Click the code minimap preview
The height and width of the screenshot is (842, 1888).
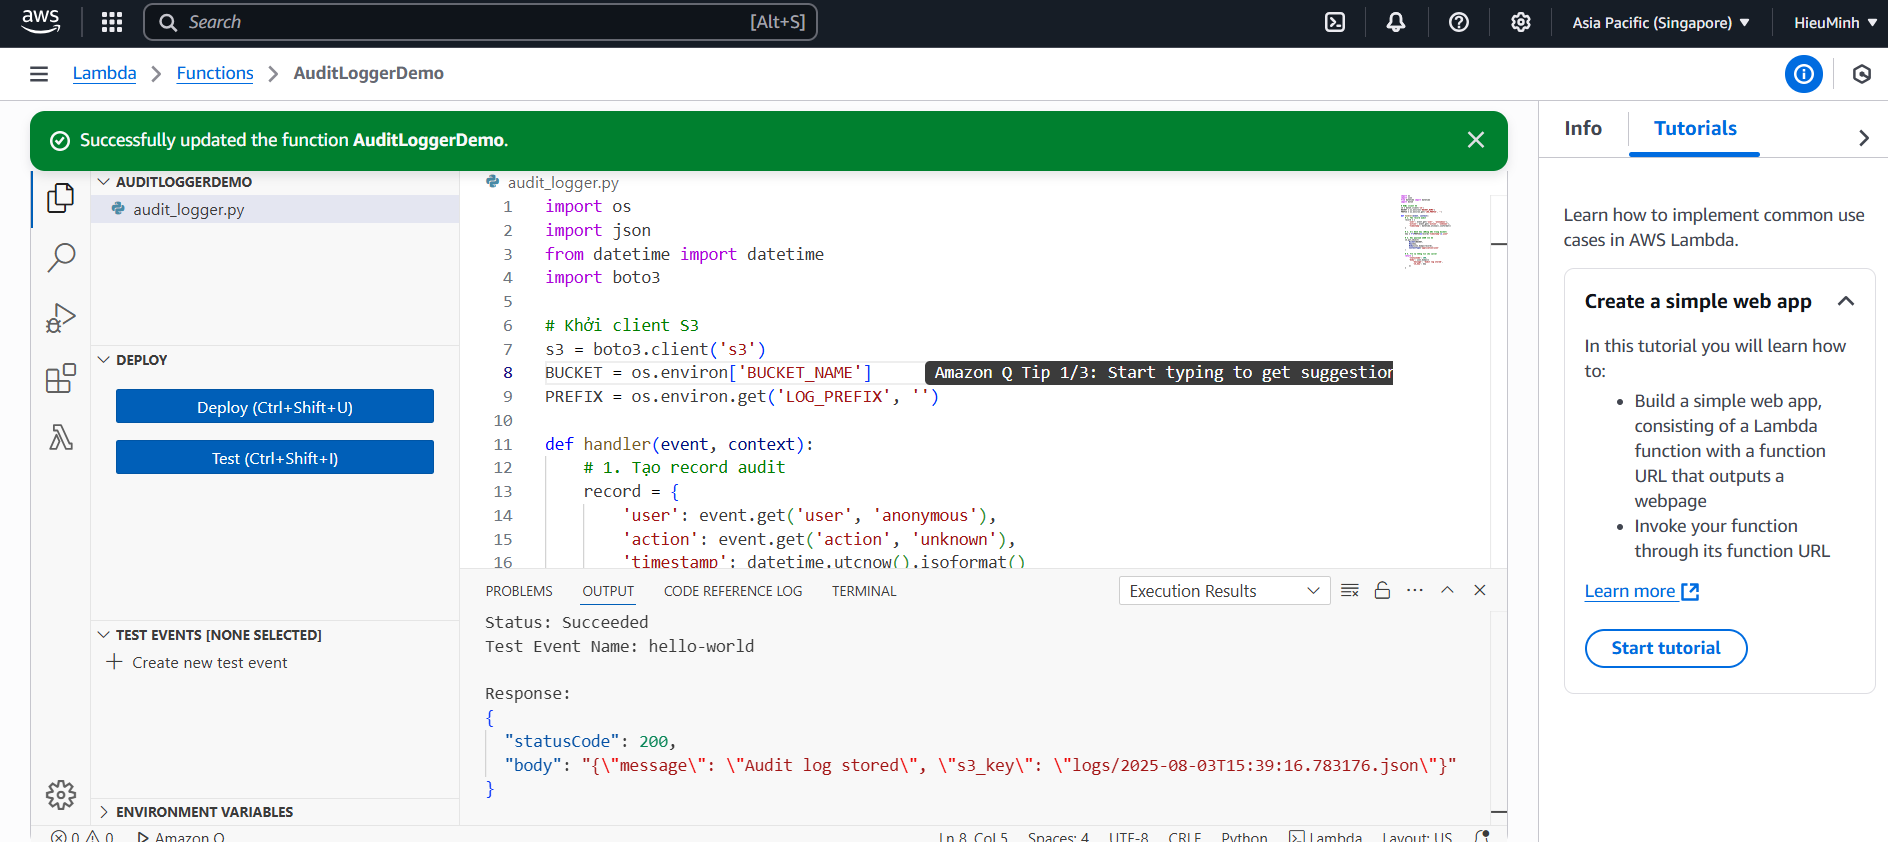(1425, 231)
